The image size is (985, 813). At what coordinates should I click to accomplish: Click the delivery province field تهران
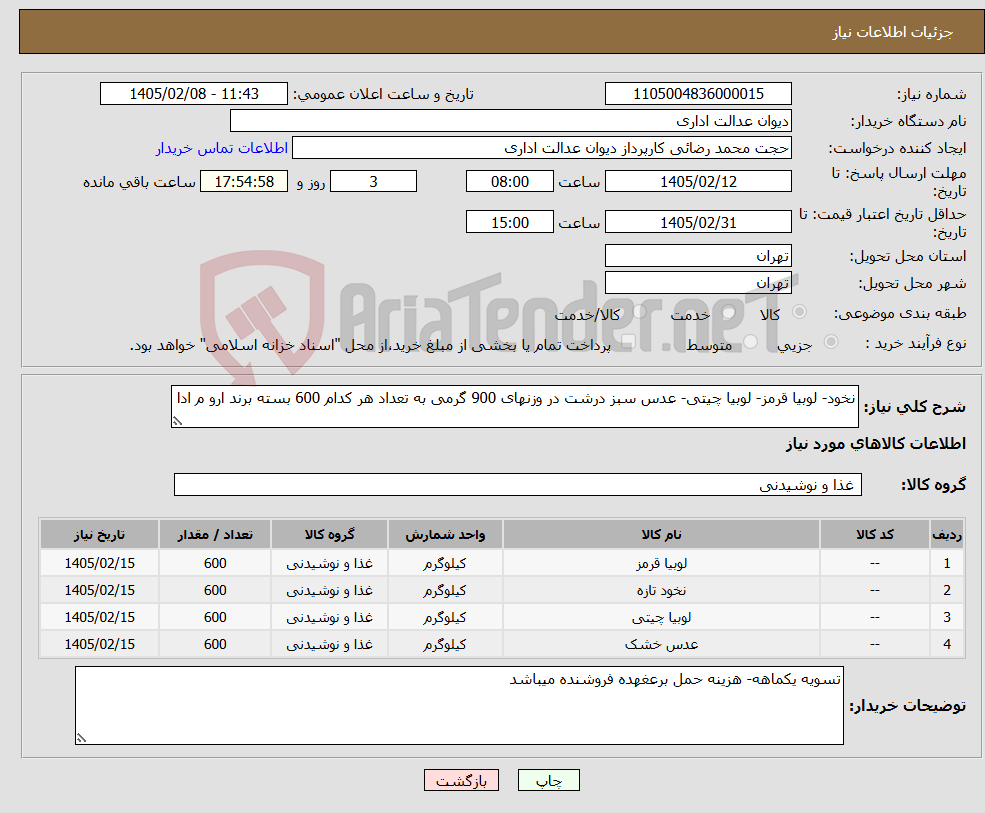coord(698,256)
